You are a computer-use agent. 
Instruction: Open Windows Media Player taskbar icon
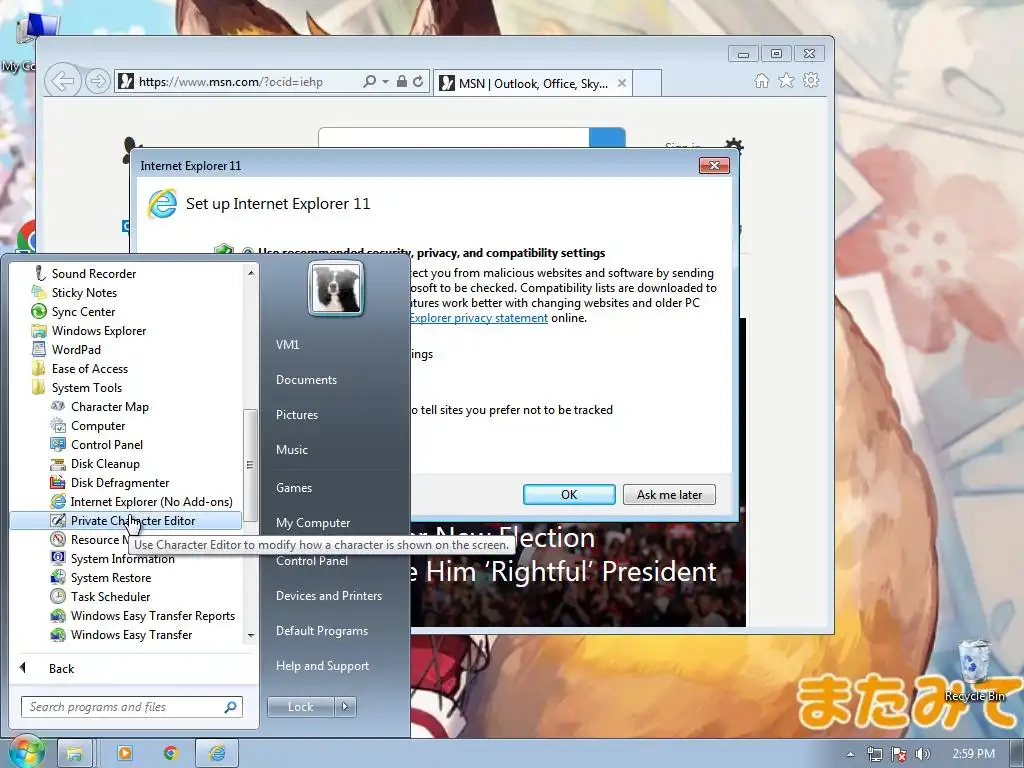[x=124, y=753]
